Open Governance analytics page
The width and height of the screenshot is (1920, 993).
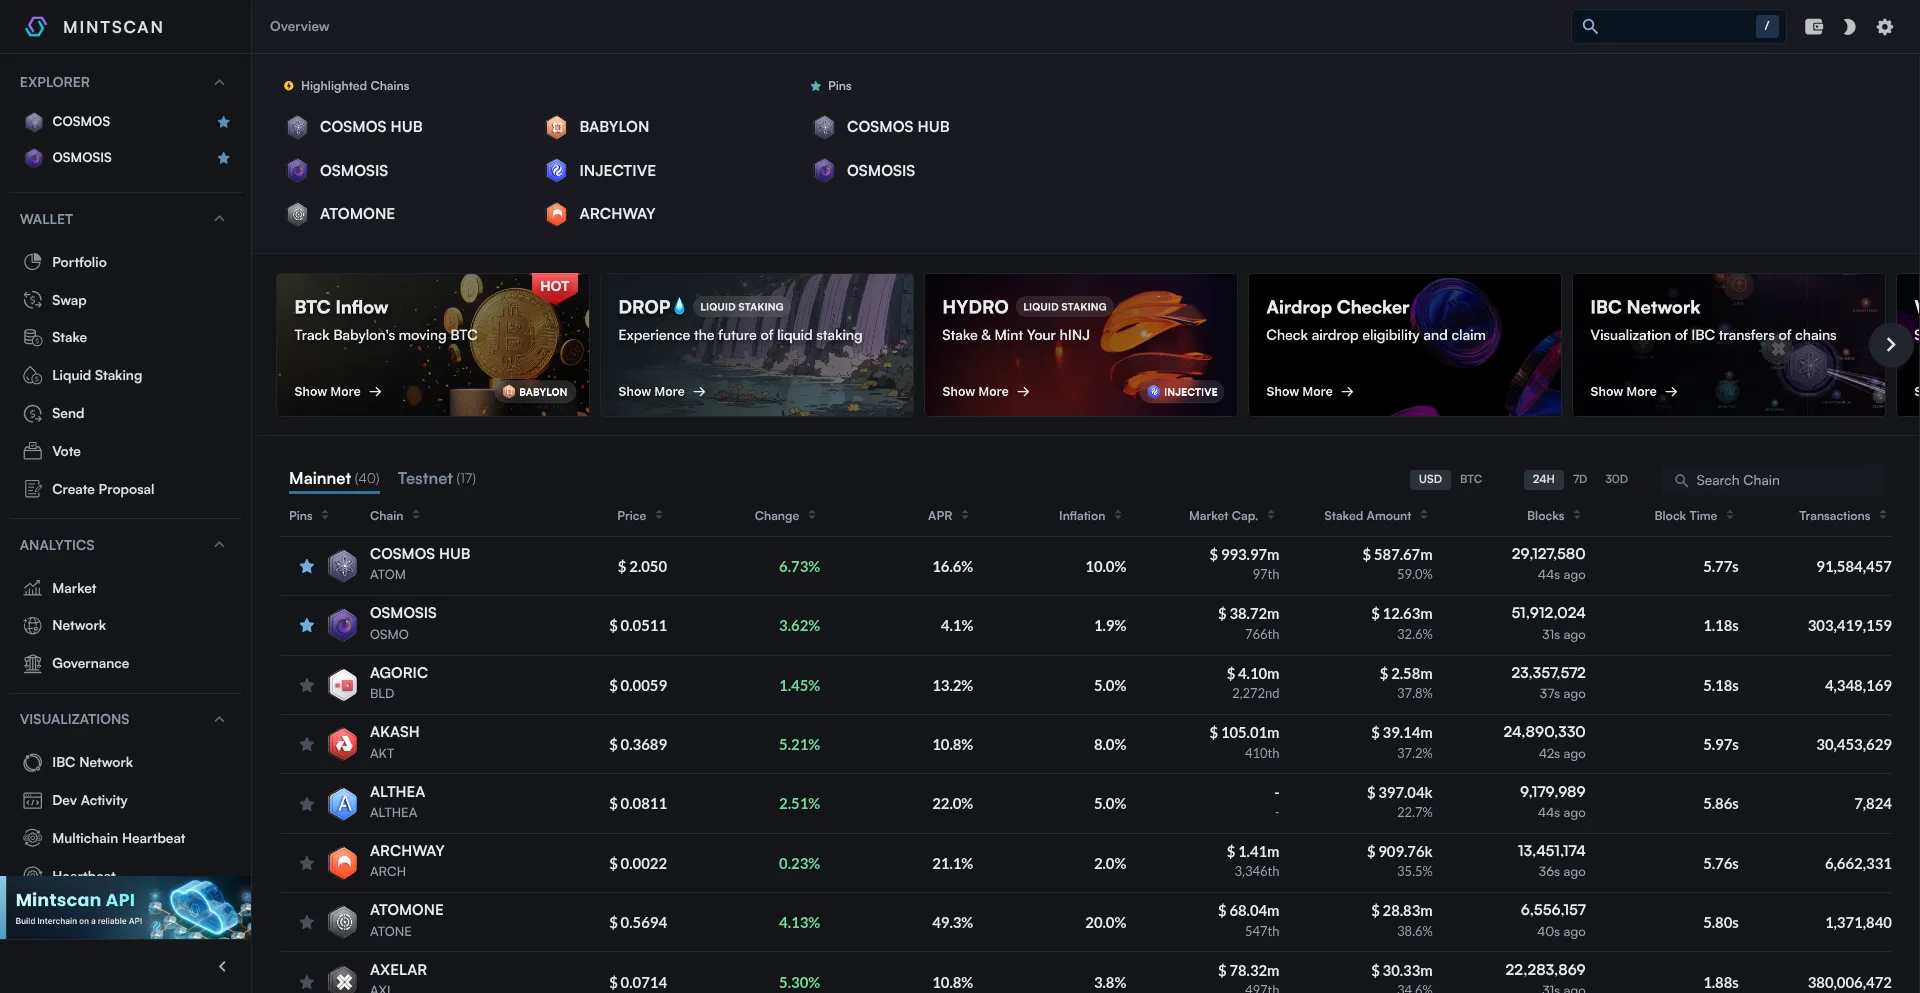tap(90, 663)
